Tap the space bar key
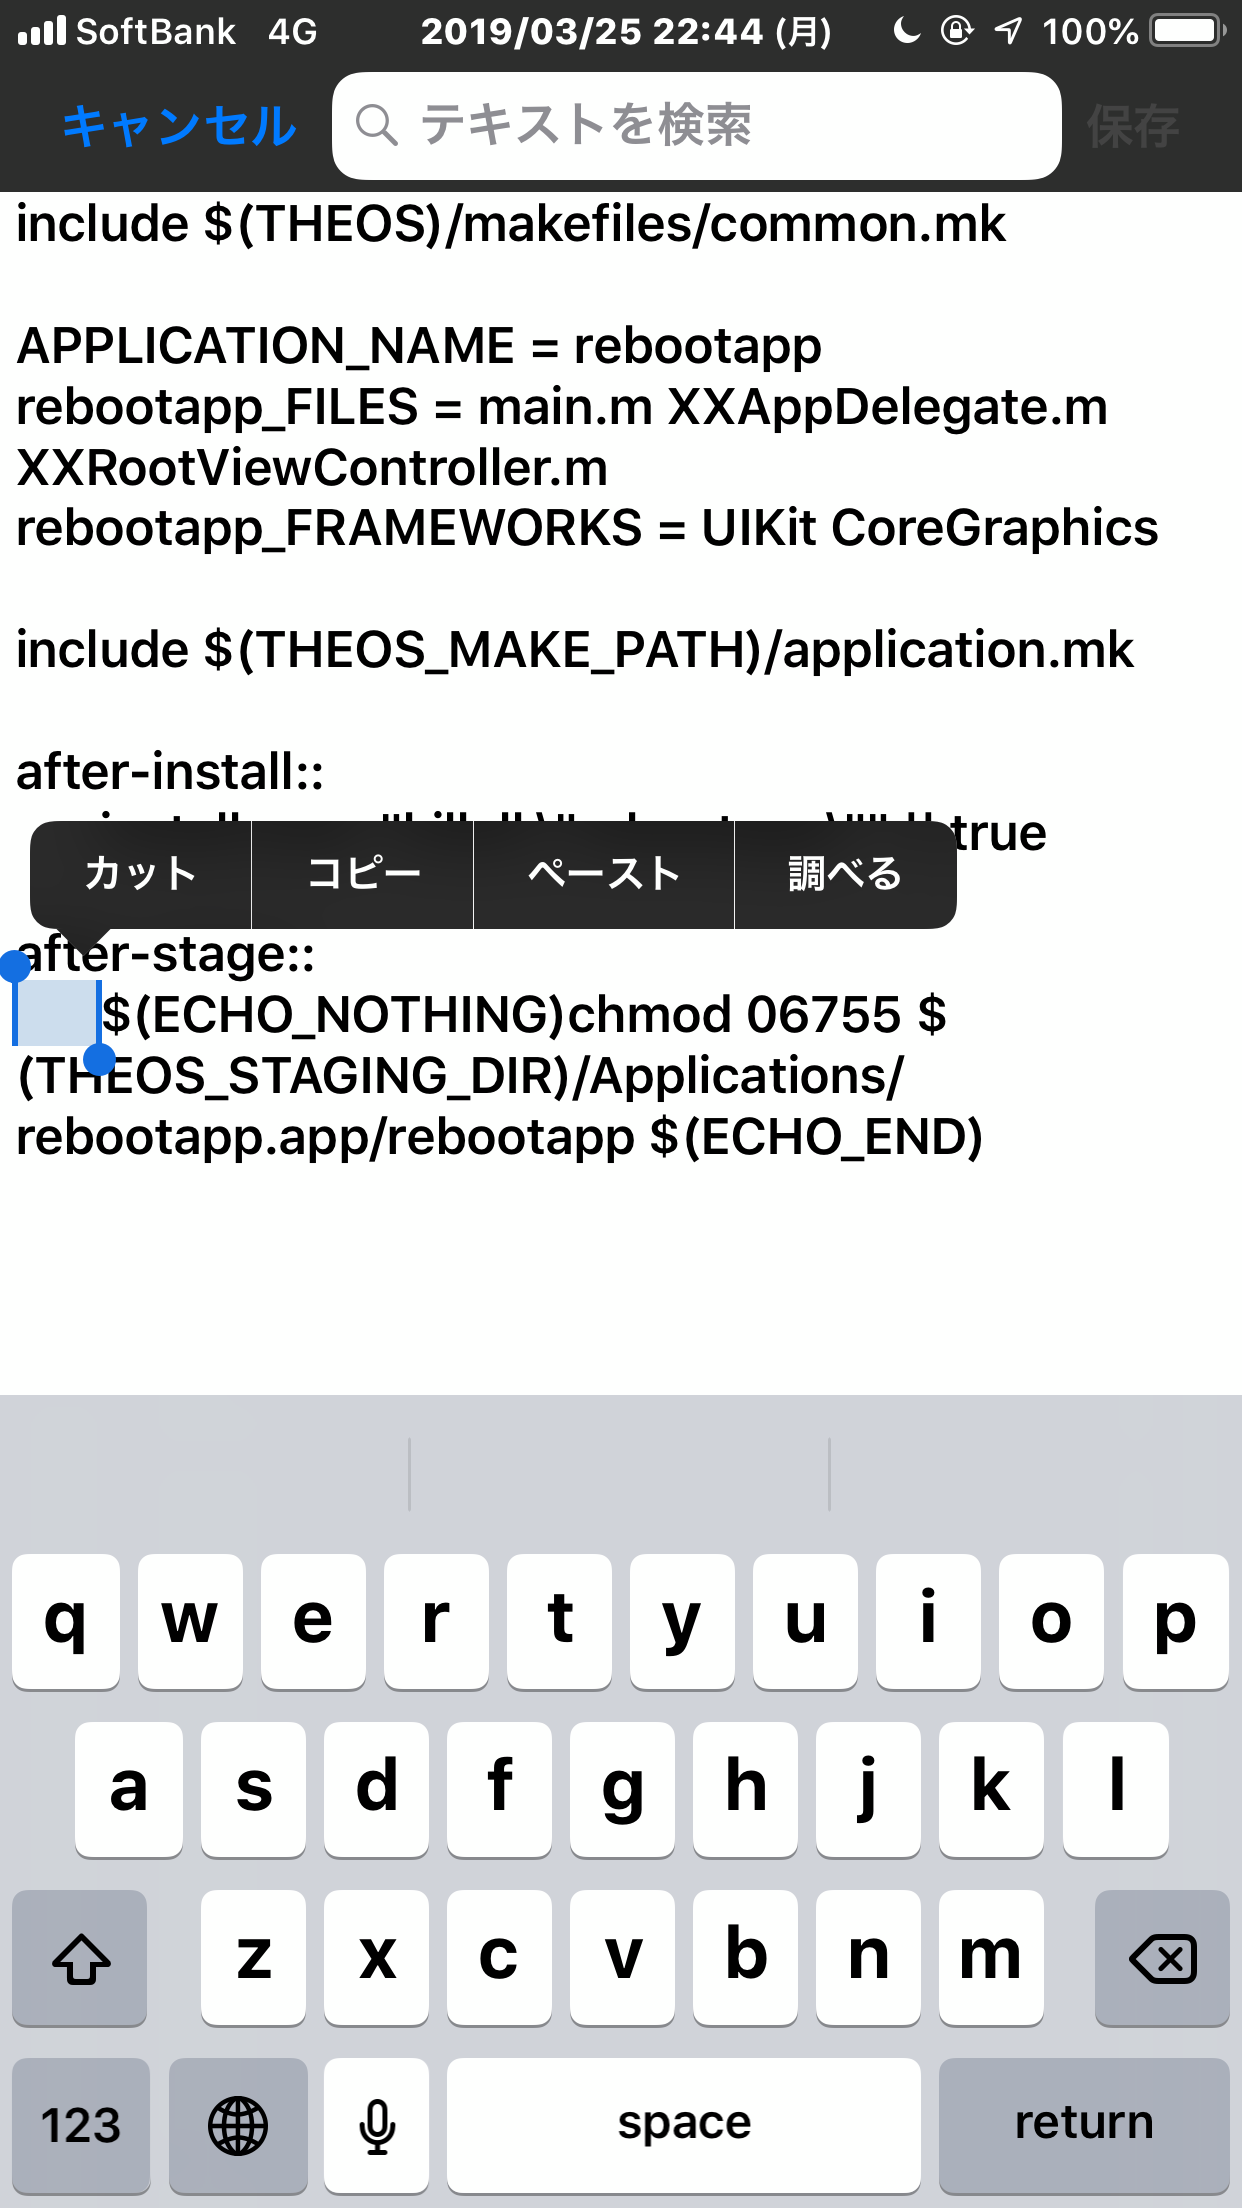This screenshot has width=1242, height=2208. [684, 2125]
